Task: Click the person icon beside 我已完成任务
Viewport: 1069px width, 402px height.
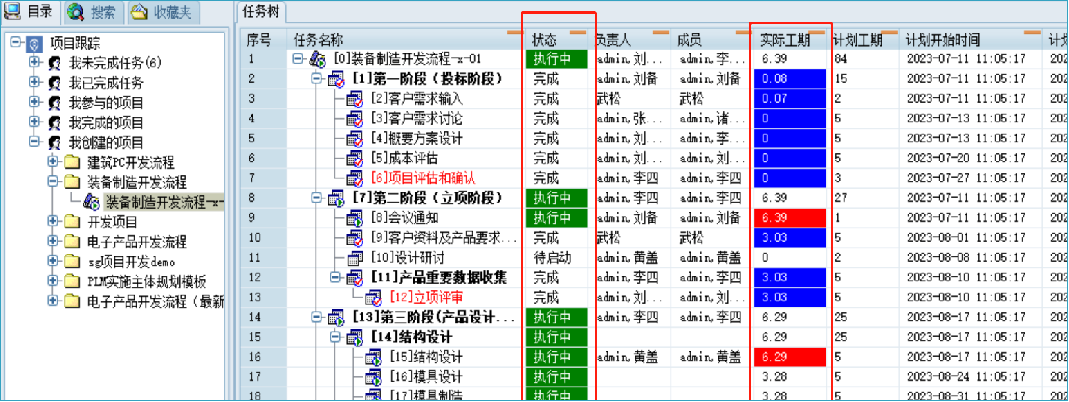Action: [55, 83]
